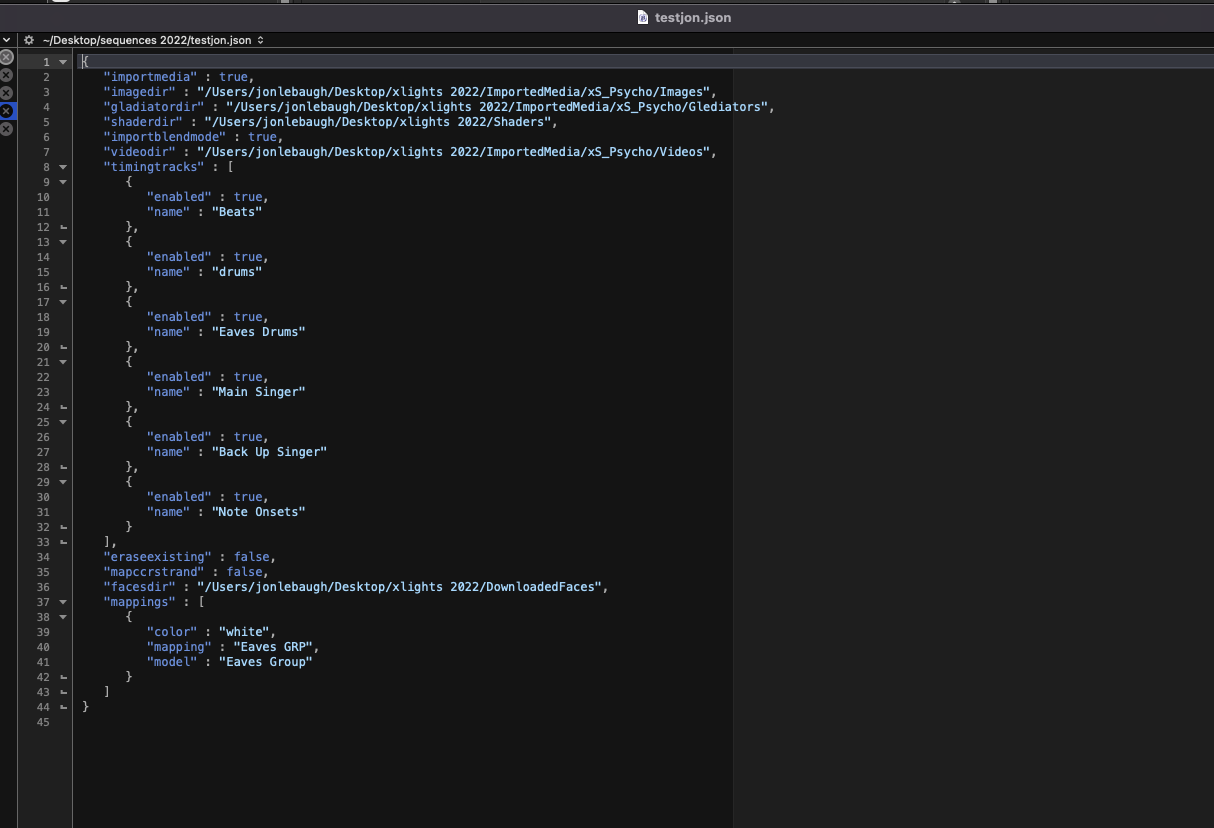Screen dimensions: 1214x828
Task: Collapse the timingtracks array fold on line 8
Action: pos(62,167)
